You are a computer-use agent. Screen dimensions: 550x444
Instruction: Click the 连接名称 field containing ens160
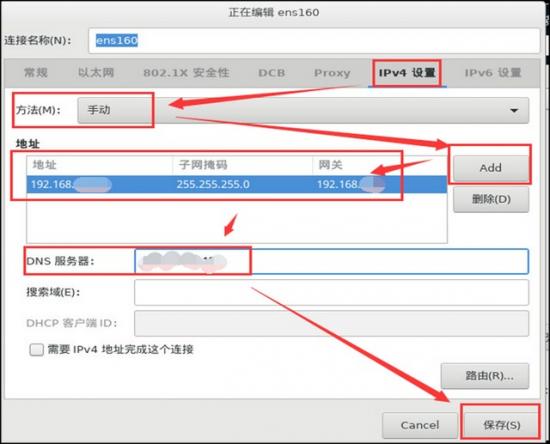314,41
